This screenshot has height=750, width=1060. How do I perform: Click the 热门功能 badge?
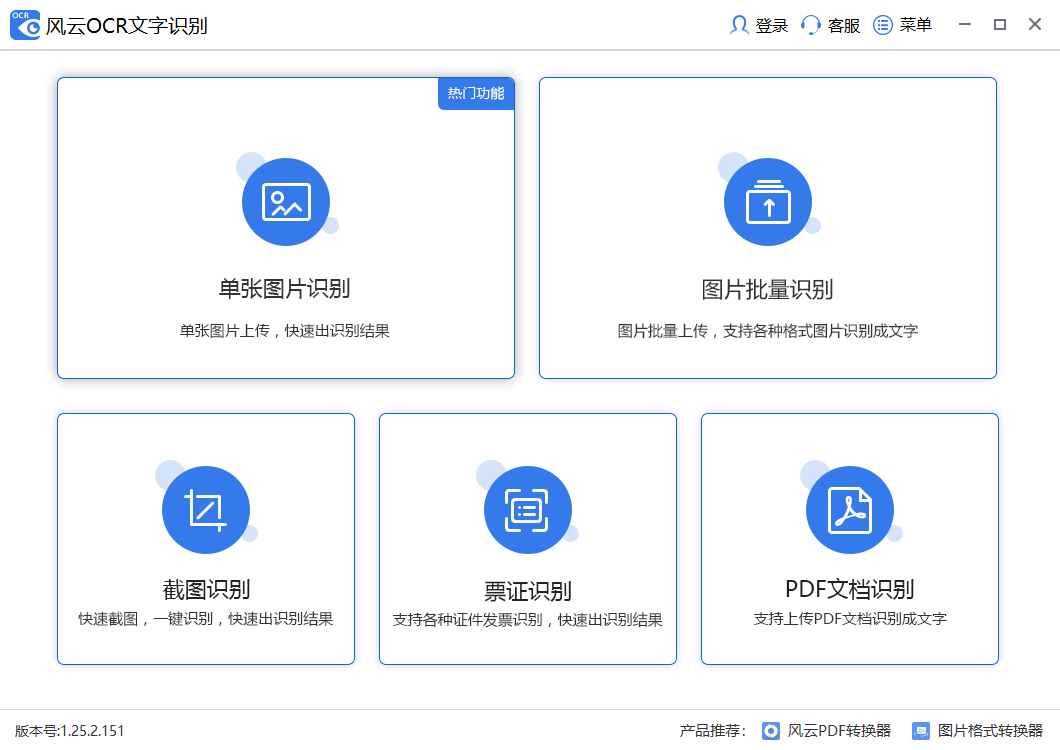(x=477, y=93)
